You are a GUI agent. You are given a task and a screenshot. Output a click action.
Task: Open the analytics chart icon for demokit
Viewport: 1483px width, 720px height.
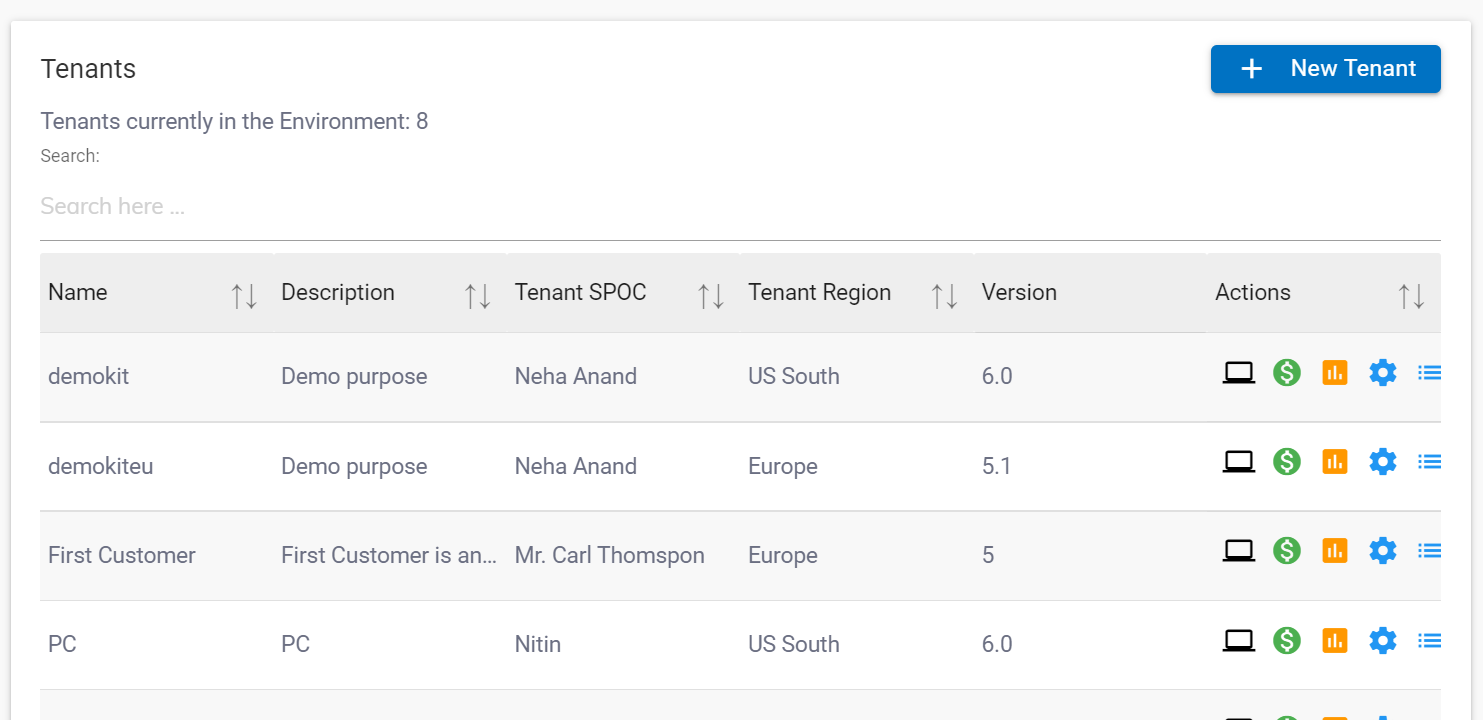pyautogui.click(x=1335, y=372)
